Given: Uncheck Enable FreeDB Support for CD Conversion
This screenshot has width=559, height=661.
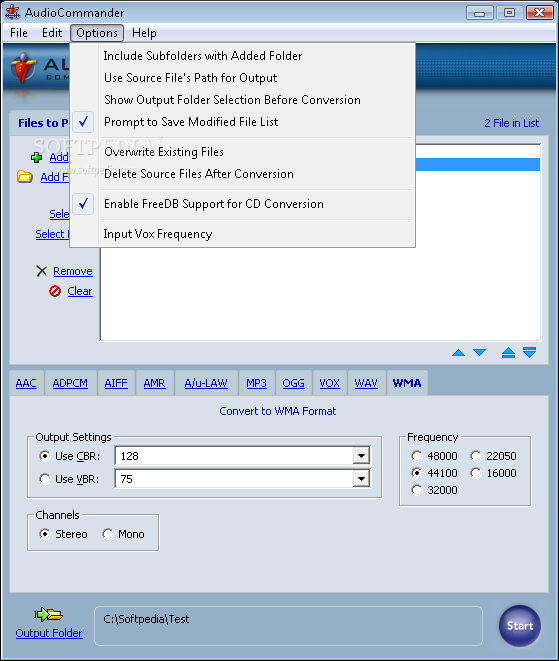Looking at the screenshot, I should tap(242, 204).
